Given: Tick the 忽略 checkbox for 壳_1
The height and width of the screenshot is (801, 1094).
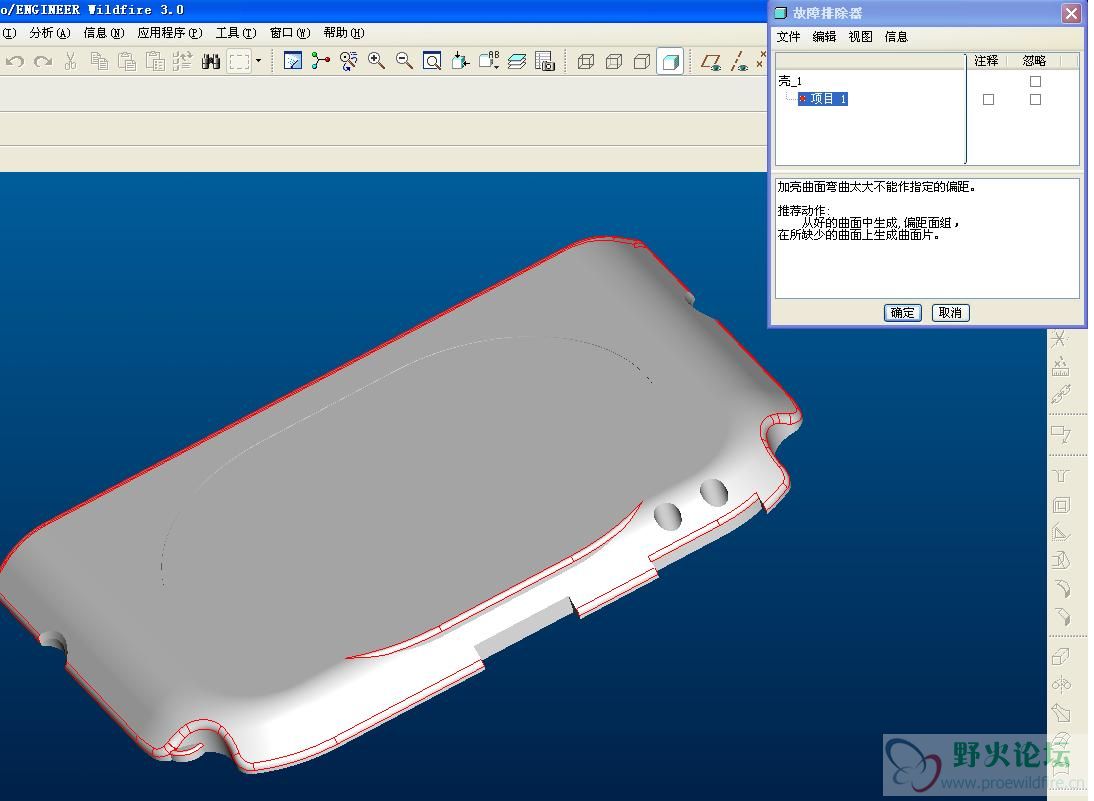Looking at the screenshot, I should click(x=1035, y=82).
